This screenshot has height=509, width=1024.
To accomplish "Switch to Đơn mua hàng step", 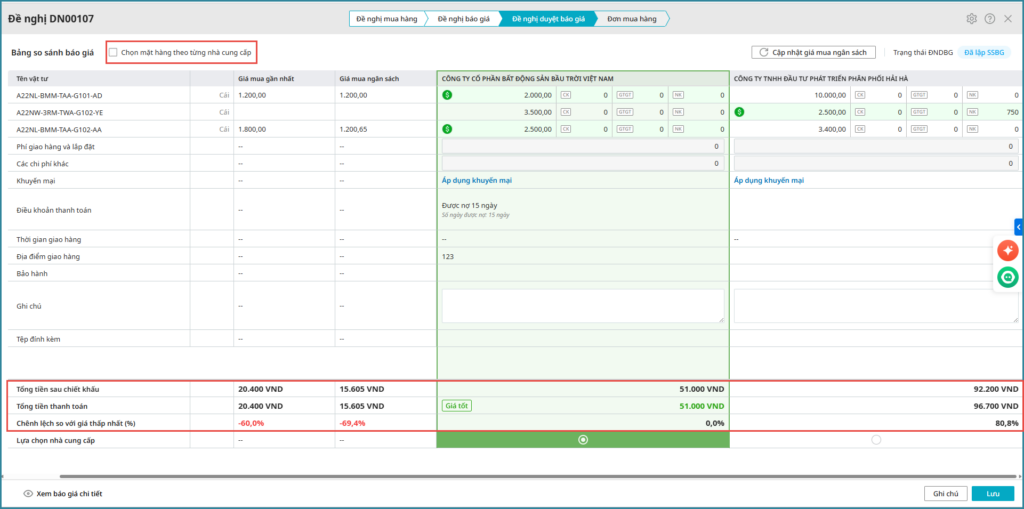I will (x=633, y=18).
